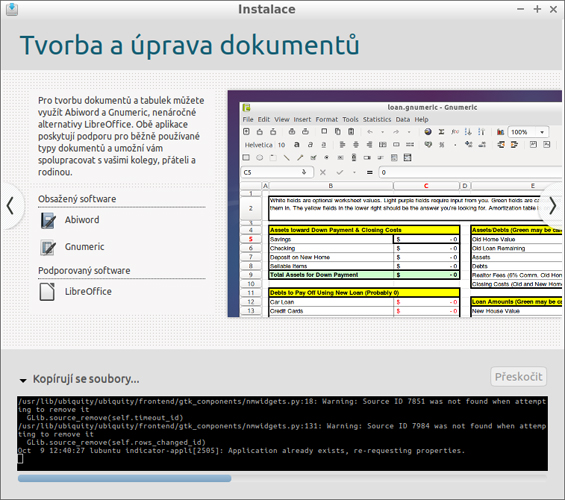
Task: Select the 'Gnumeric' label in the software list
Action: coord(84,247)
